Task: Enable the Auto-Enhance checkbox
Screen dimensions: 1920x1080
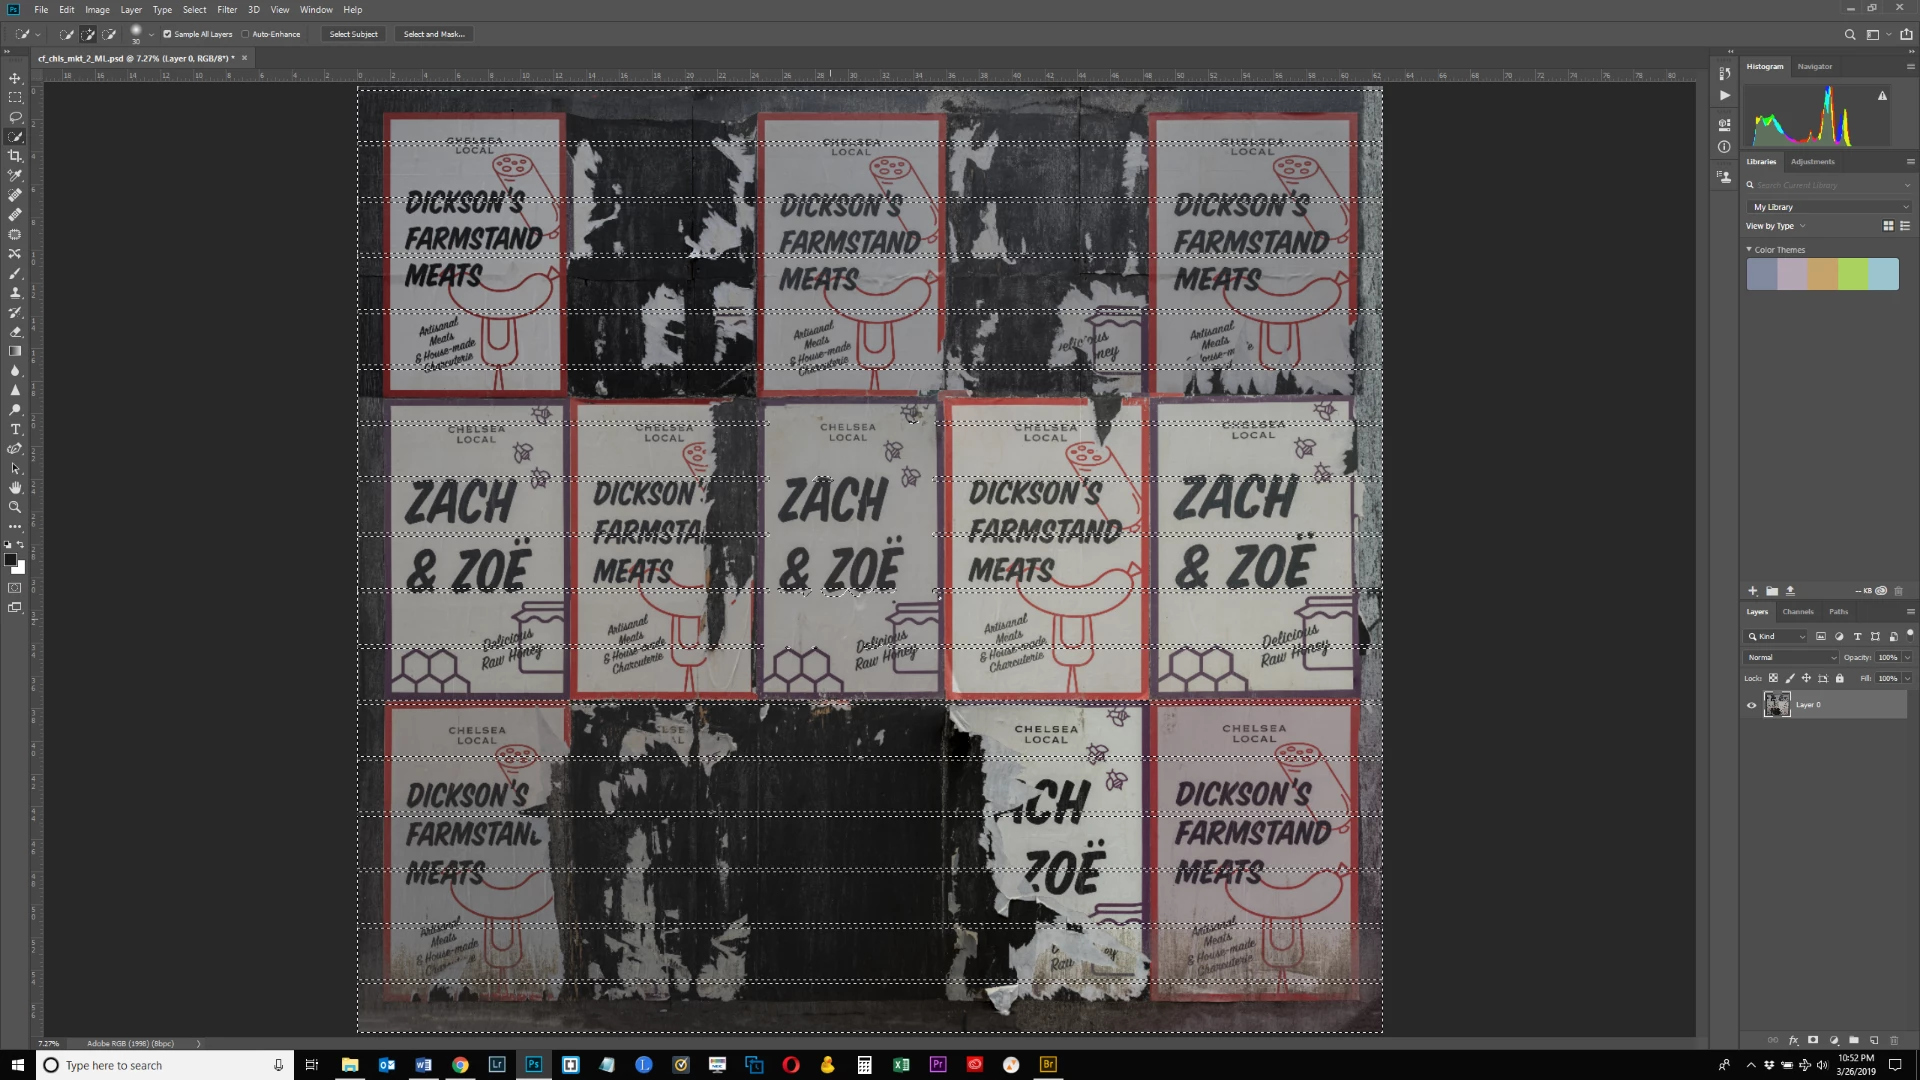Action: [245, 34]
